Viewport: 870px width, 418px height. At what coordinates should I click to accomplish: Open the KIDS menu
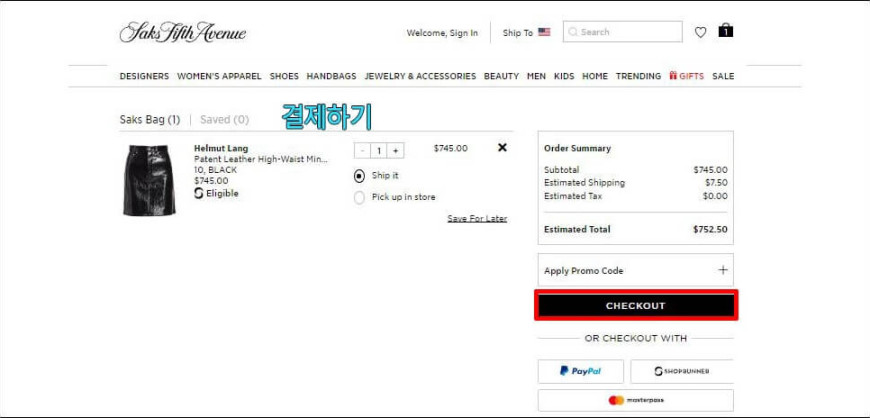tap(564, 76)
